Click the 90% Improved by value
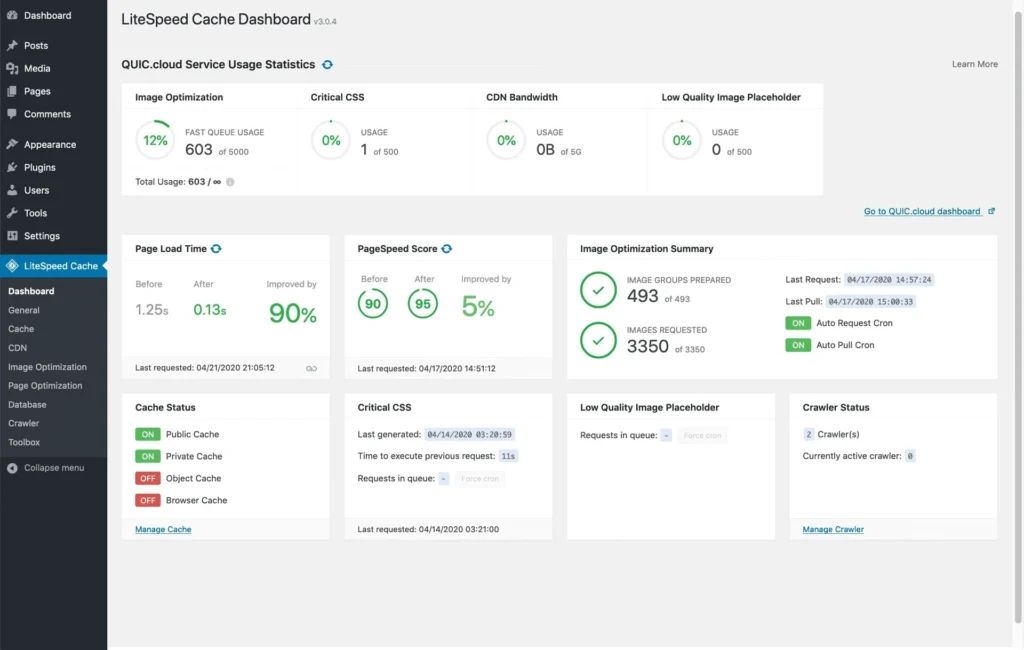1024x650 pixels. (x=293, y=313)
